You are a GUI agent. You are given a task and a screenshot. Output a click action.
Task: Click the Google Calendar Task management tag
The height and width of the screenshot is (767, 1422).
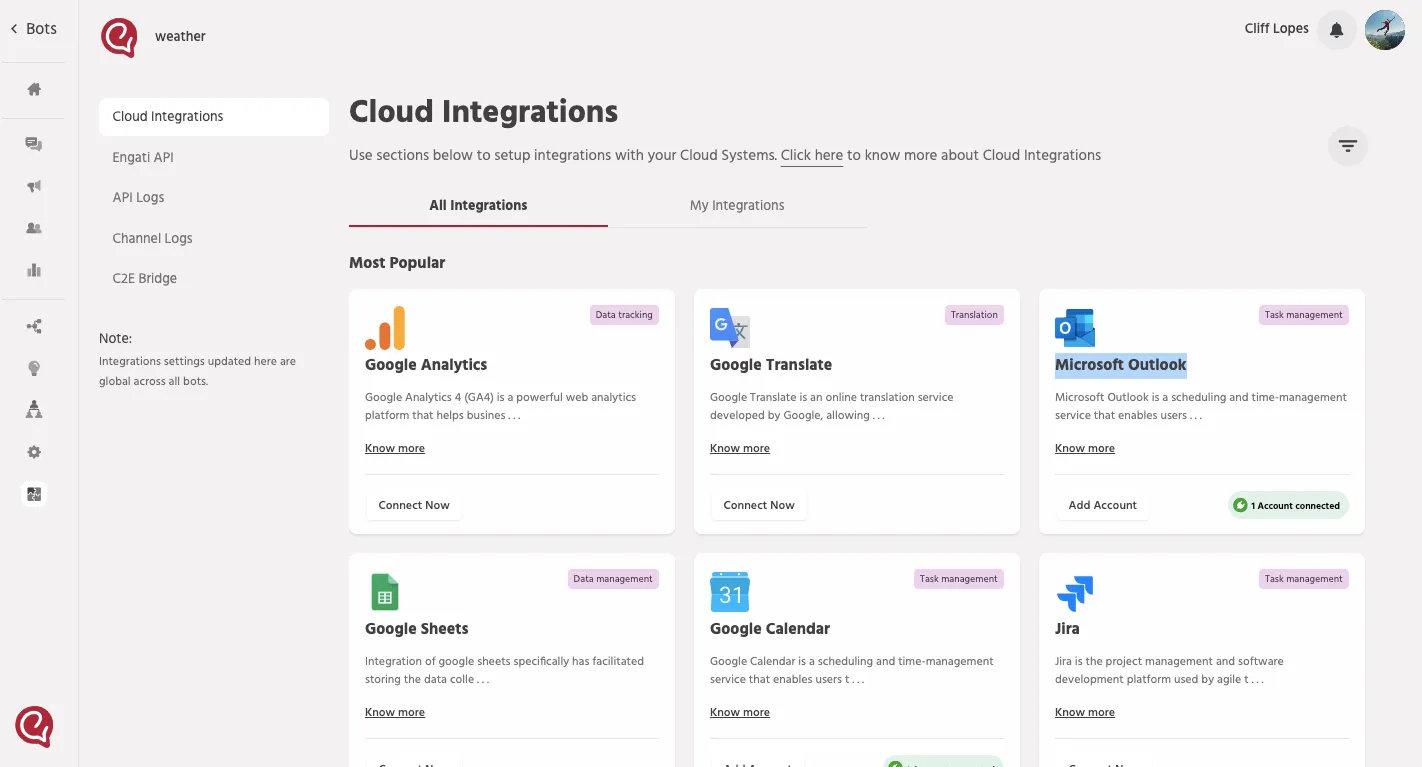(x=959, y=579)
